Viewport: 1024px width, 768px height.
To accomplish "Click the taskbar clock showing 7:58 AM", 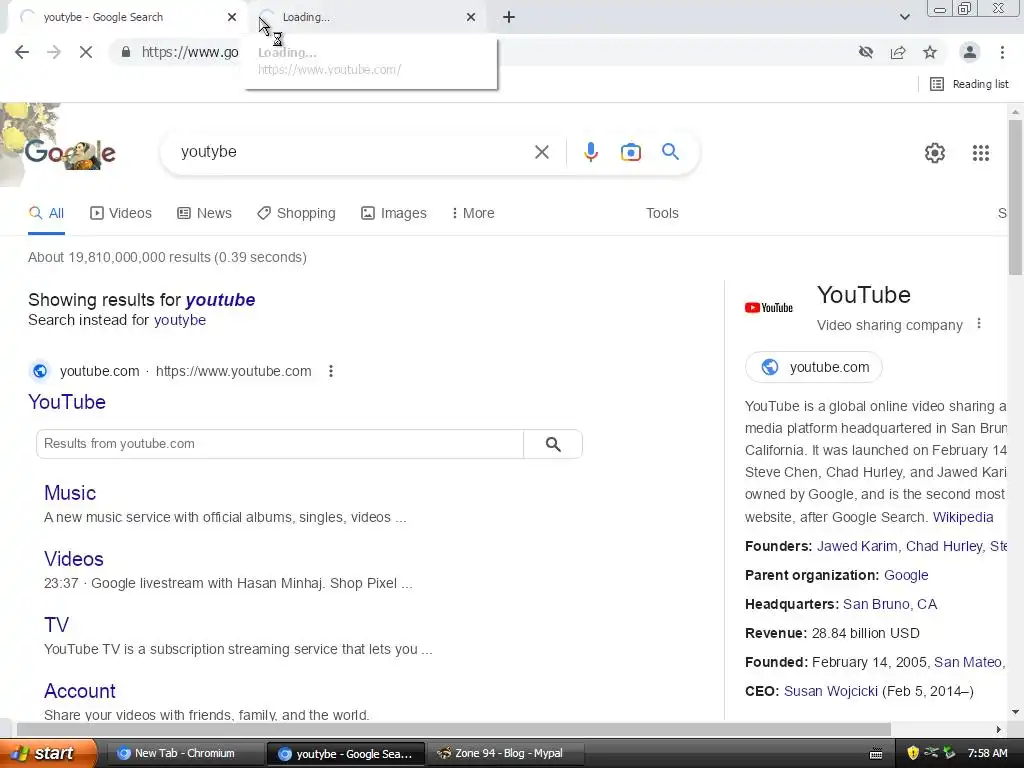I will point(987,754).
